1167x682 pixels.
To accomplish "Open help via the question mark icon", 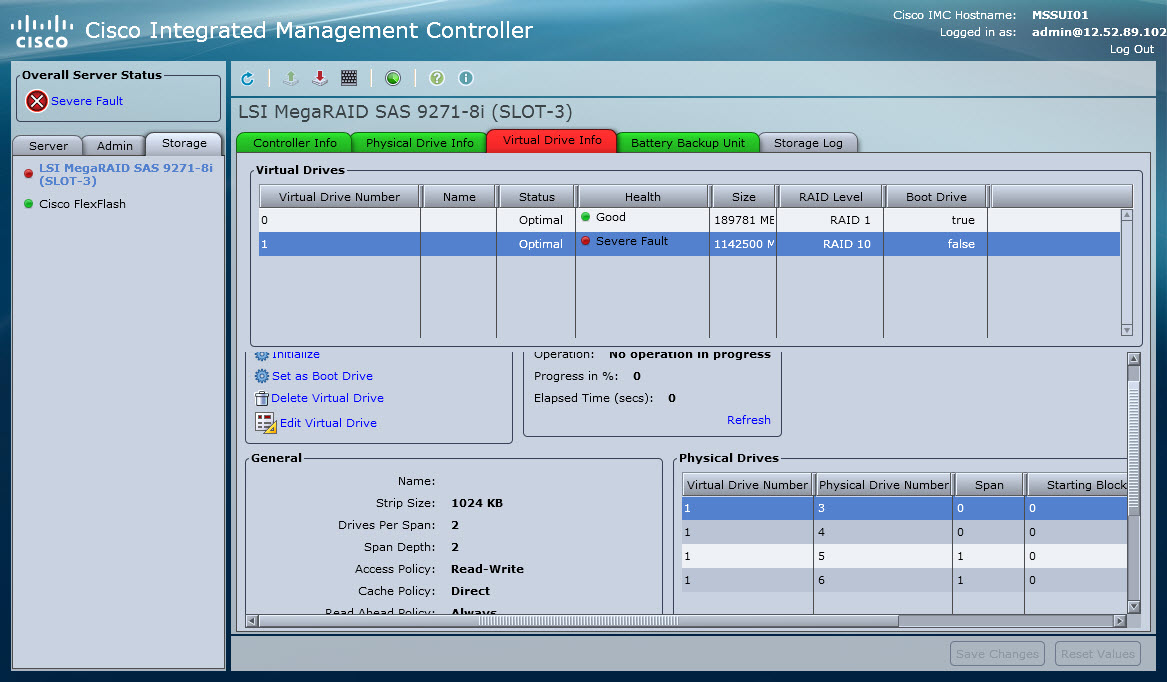I will point(437,78).
